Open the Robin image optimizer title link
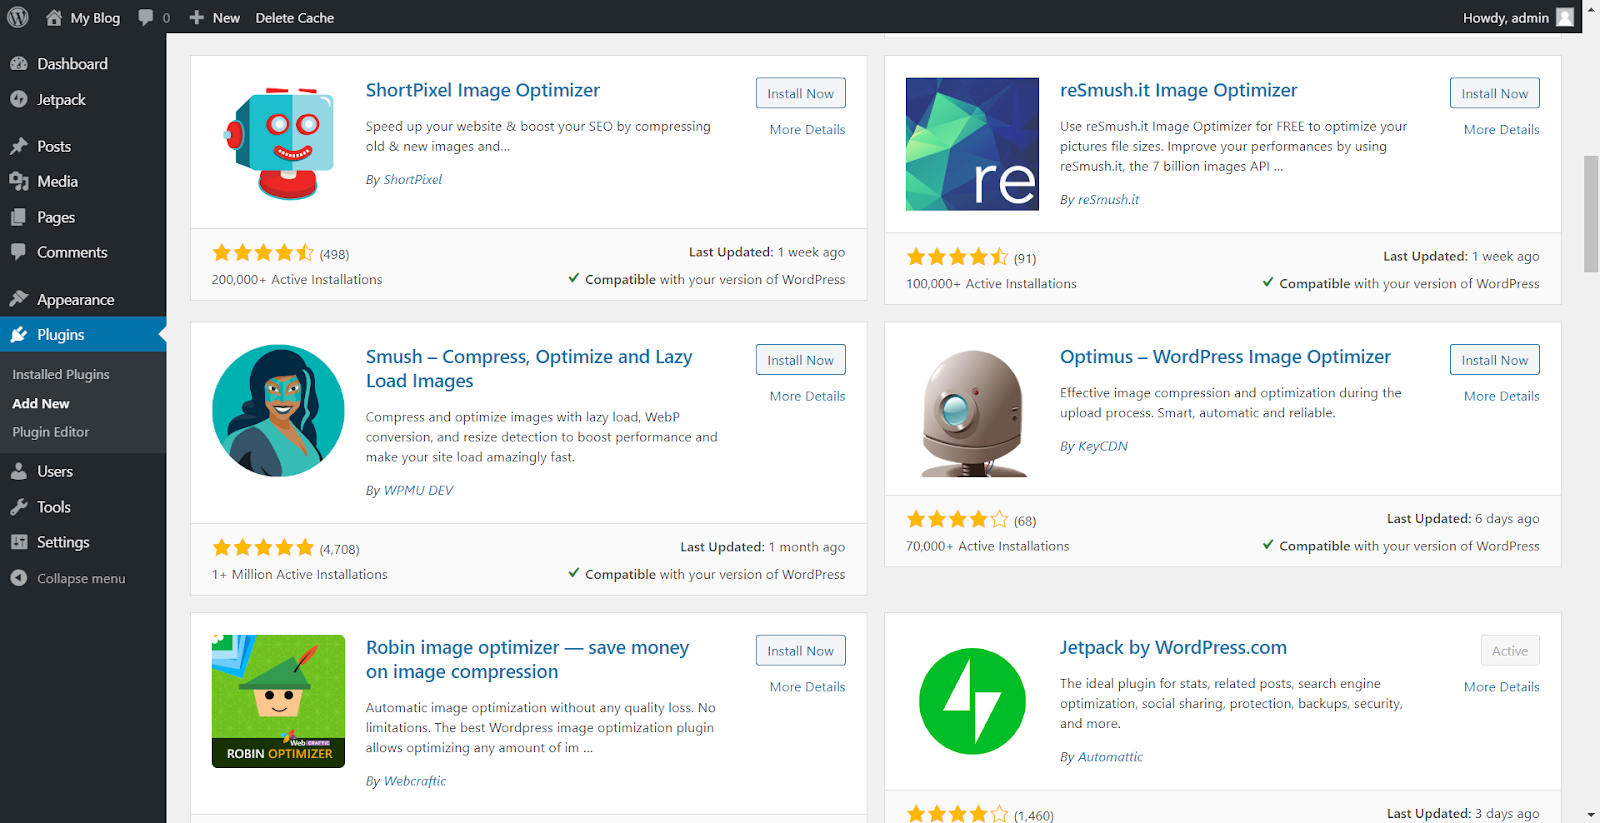The image size is (1600, 823). (527, 659)
